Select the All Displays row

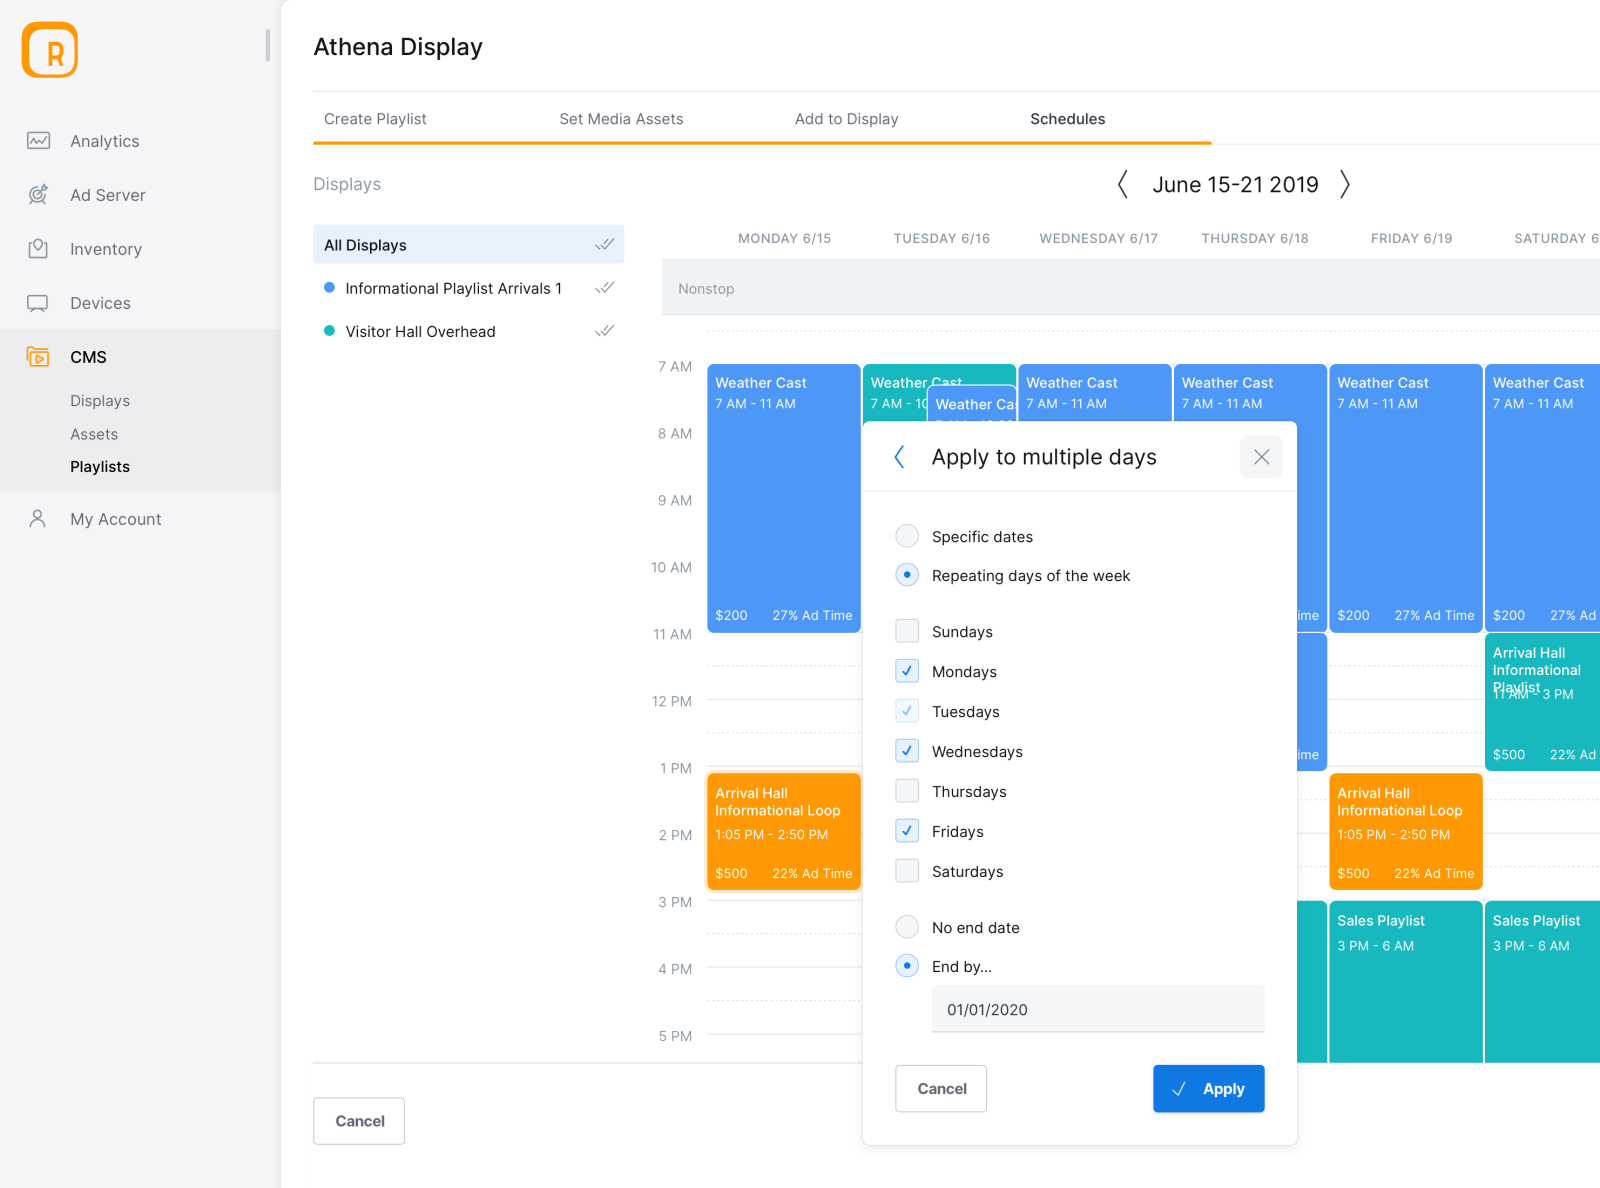468,245
